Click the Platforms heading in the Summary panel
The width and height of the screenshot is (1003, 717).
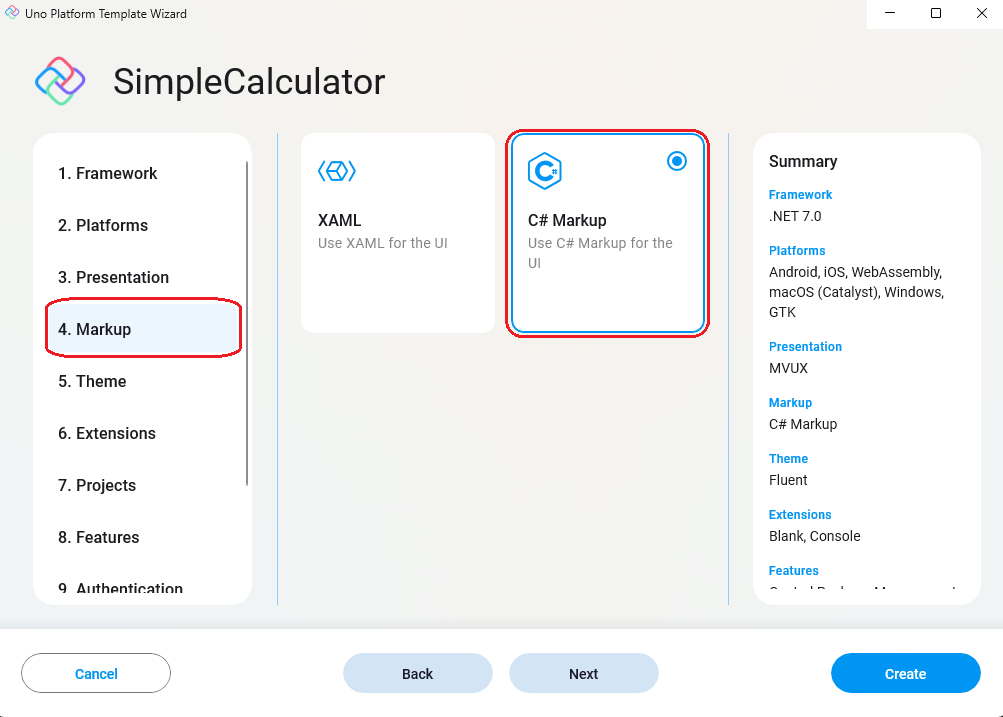pos(796,250)
